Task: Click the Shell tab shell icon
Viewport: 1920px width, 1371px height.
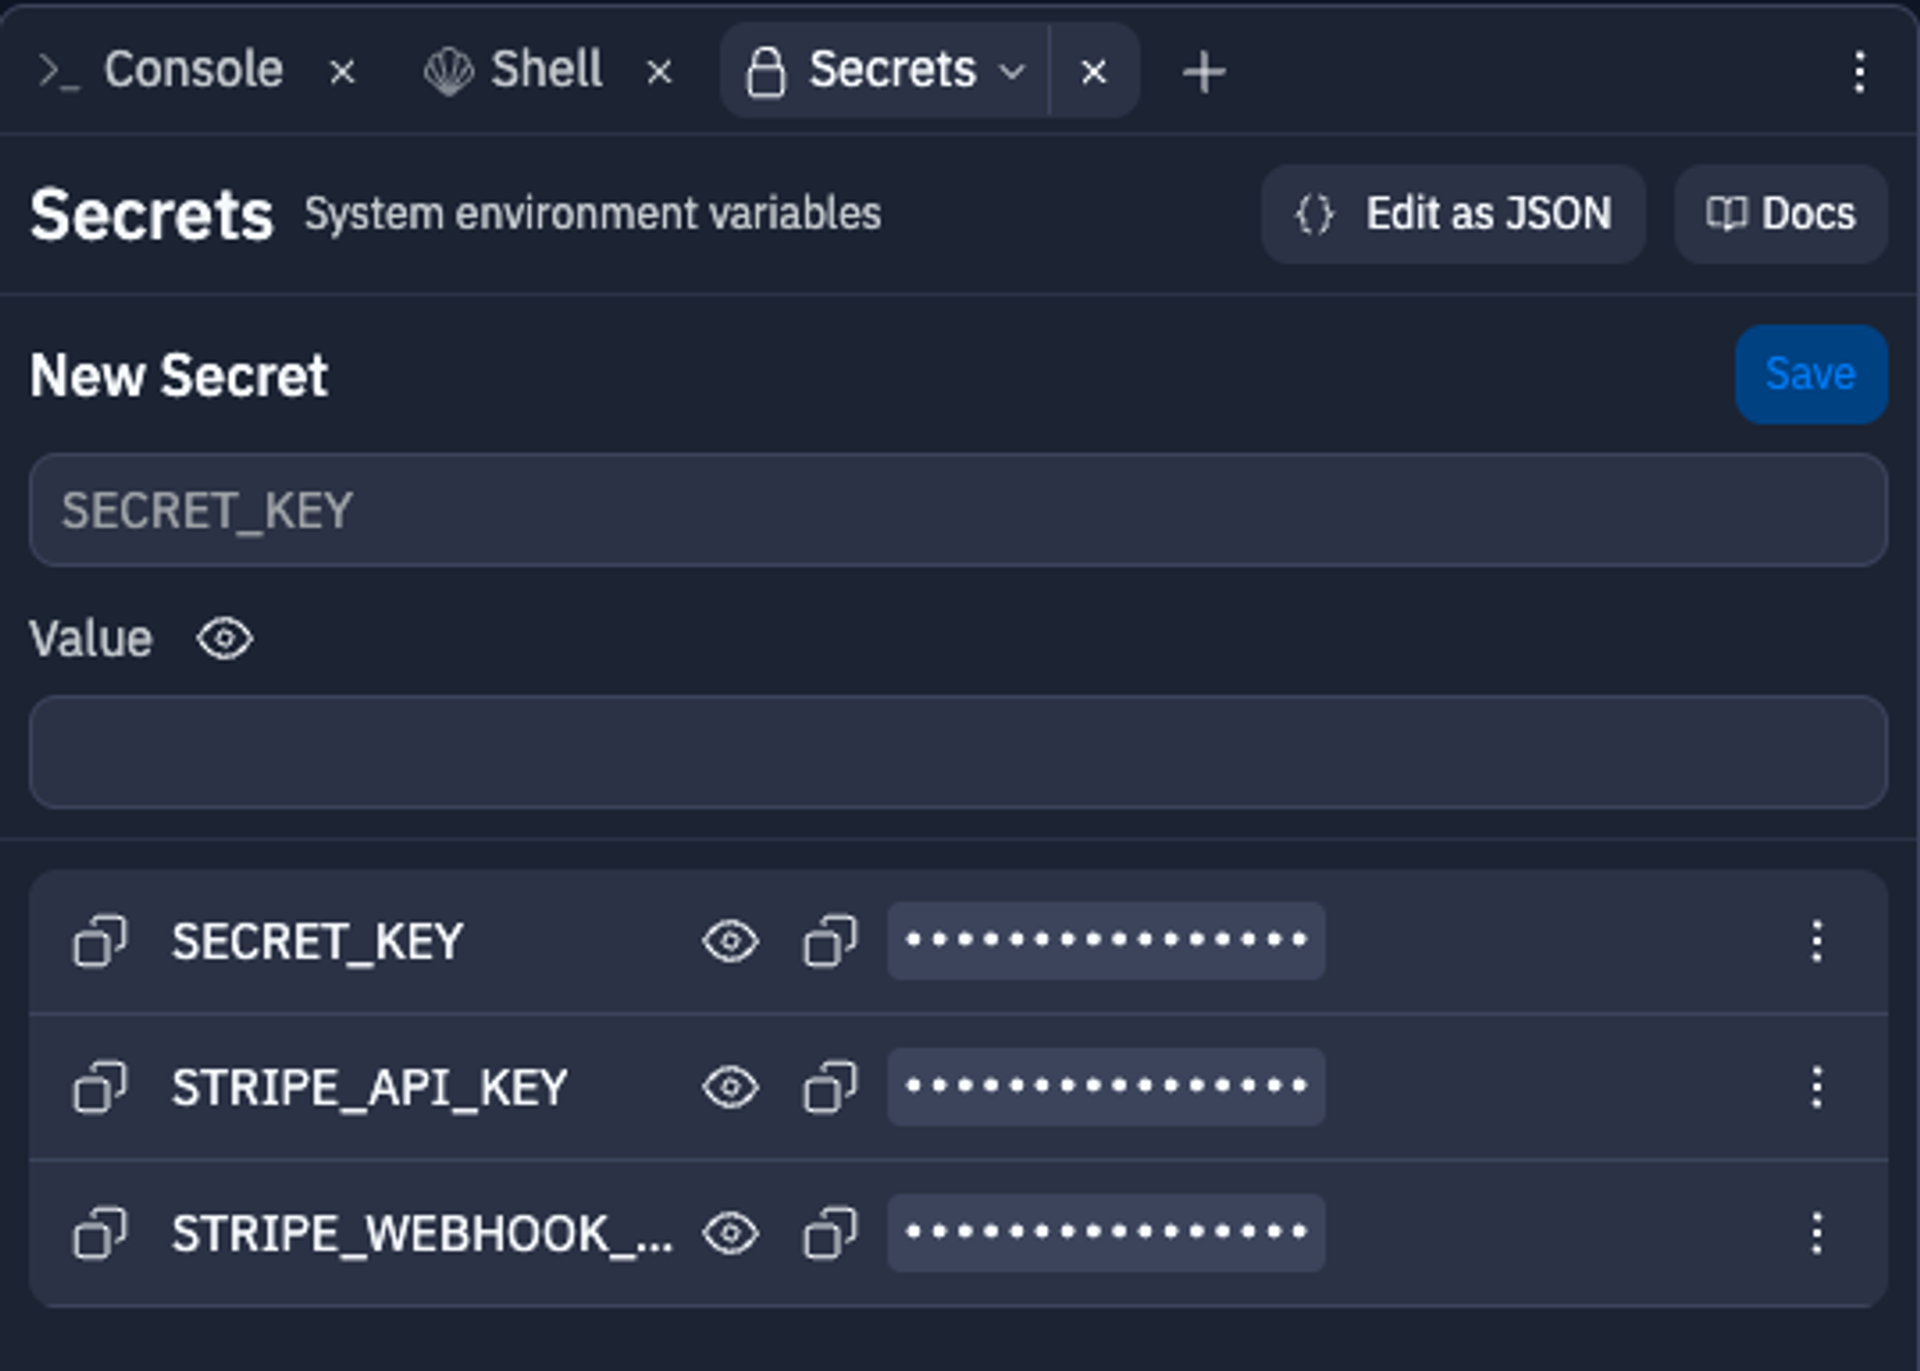Action: [x=447, y=68]
